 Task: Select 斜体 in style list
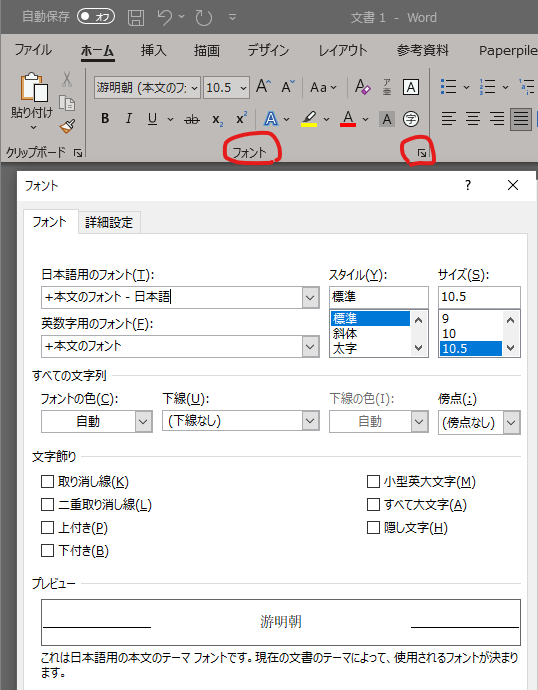coord(370,334)
